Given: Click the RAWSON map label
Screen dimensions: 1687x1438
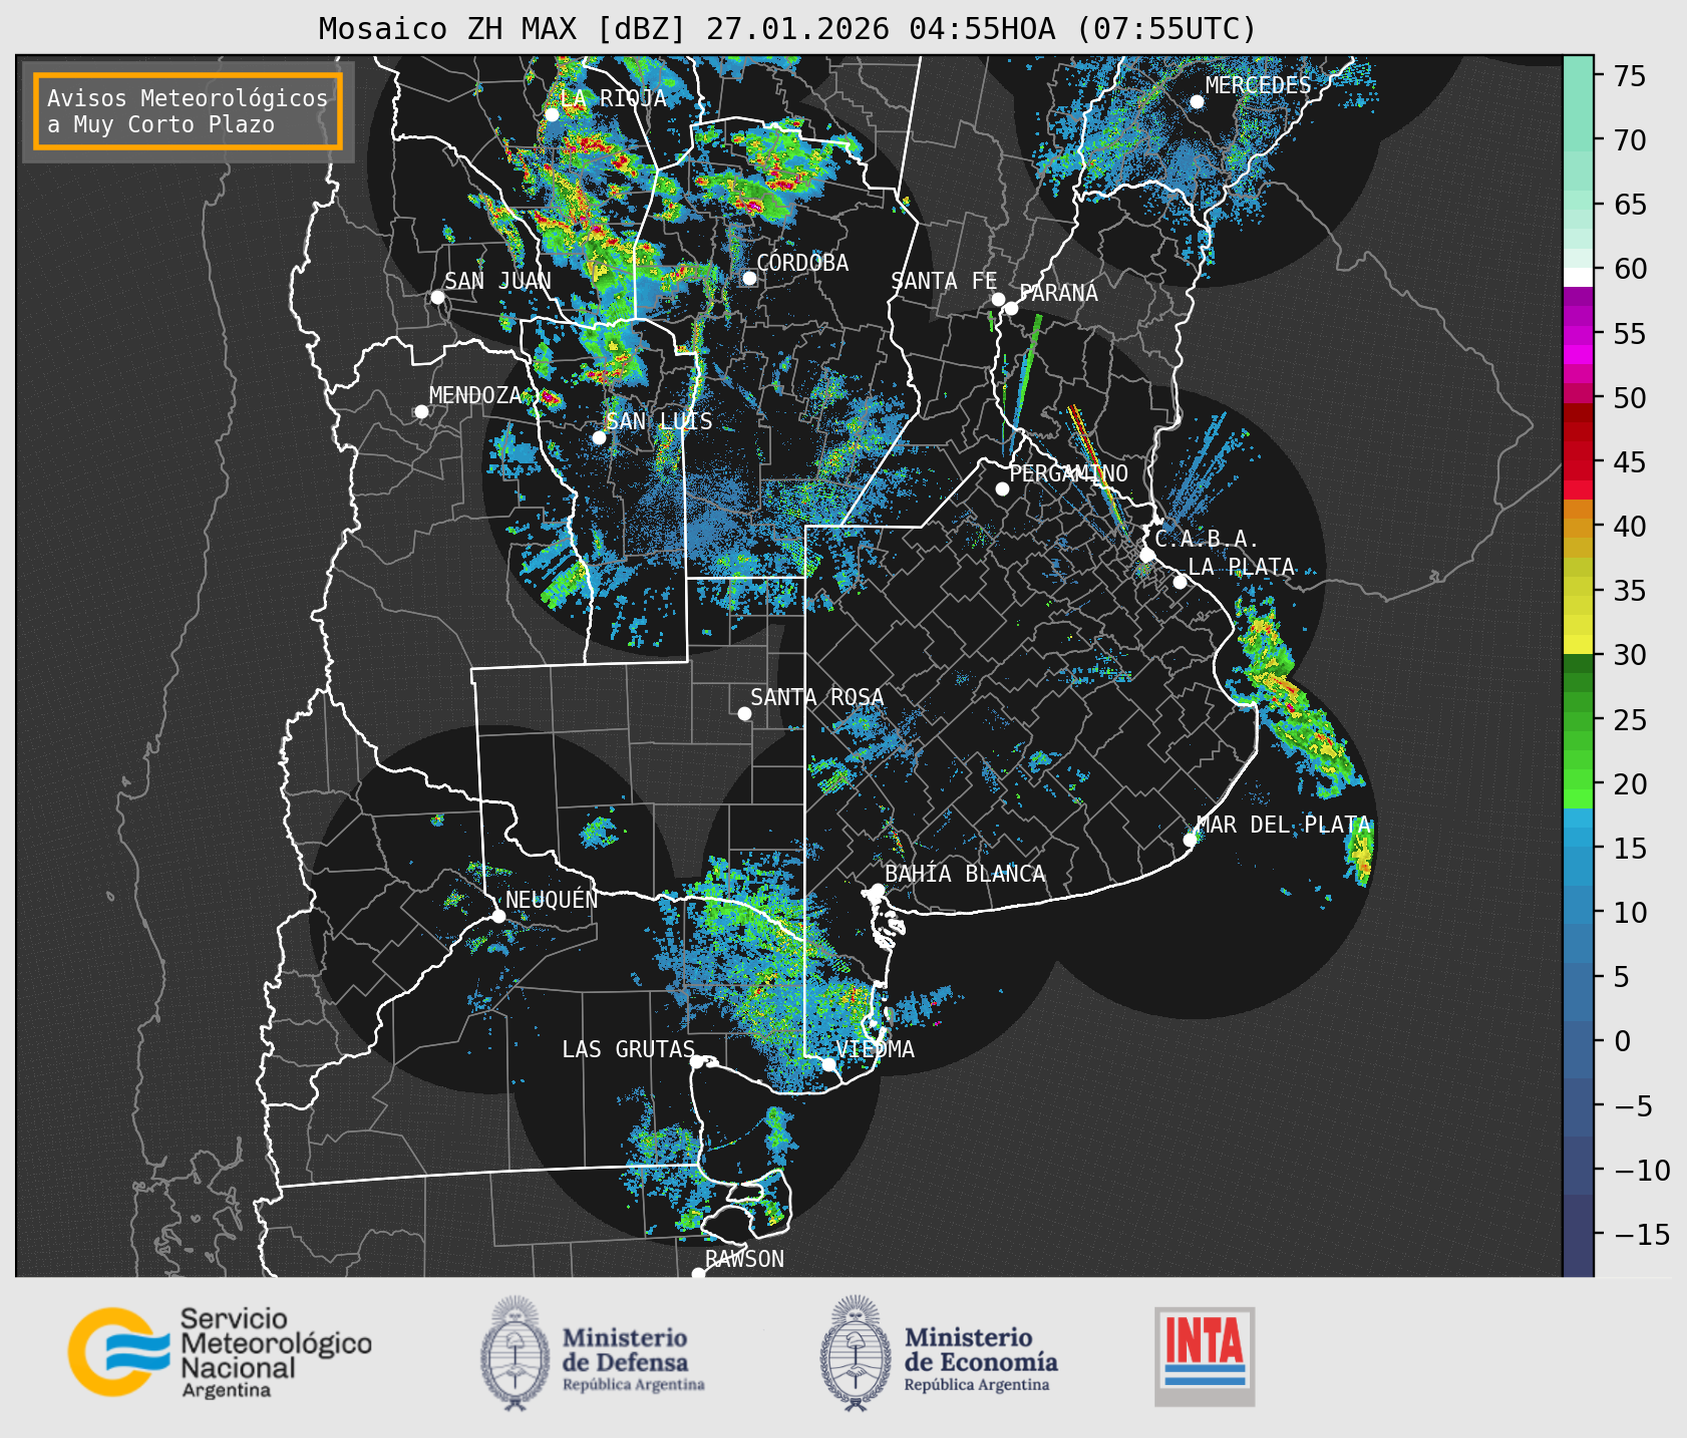Looking at the screenshot, I should [745, 1259].
